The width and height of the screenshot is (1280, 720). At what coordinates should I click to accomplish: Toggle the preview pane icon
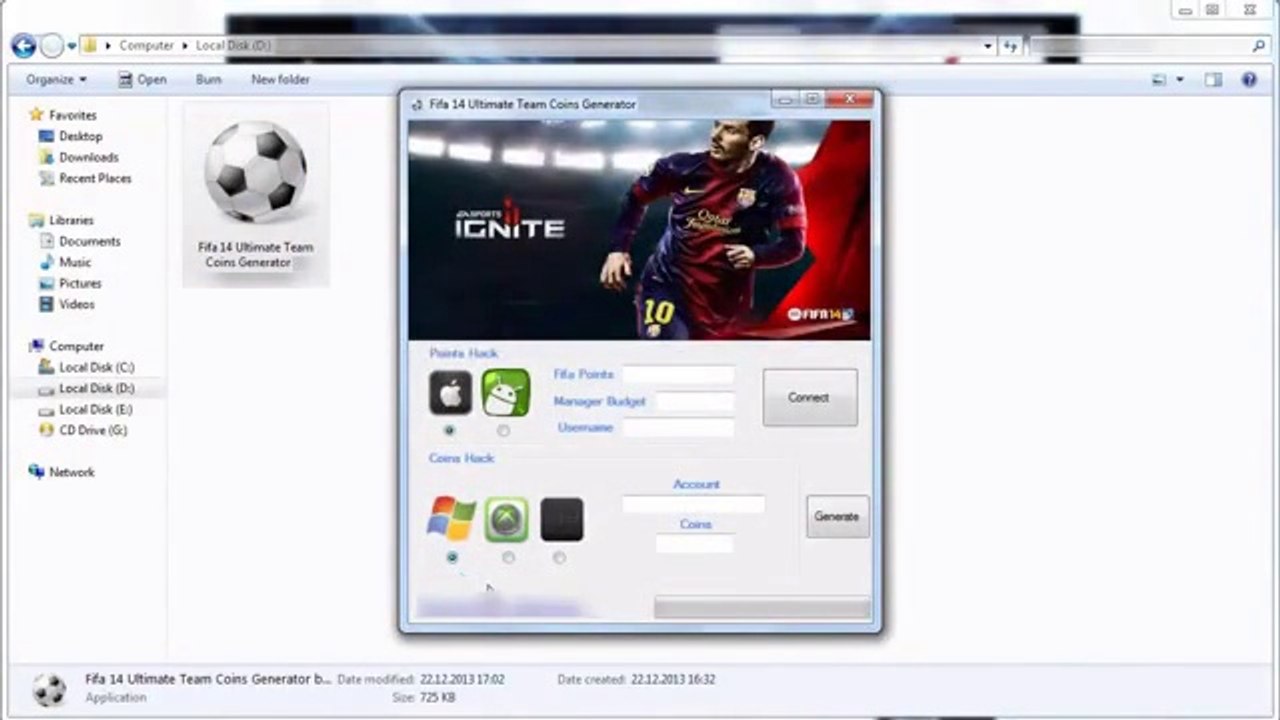[1213, 79]
